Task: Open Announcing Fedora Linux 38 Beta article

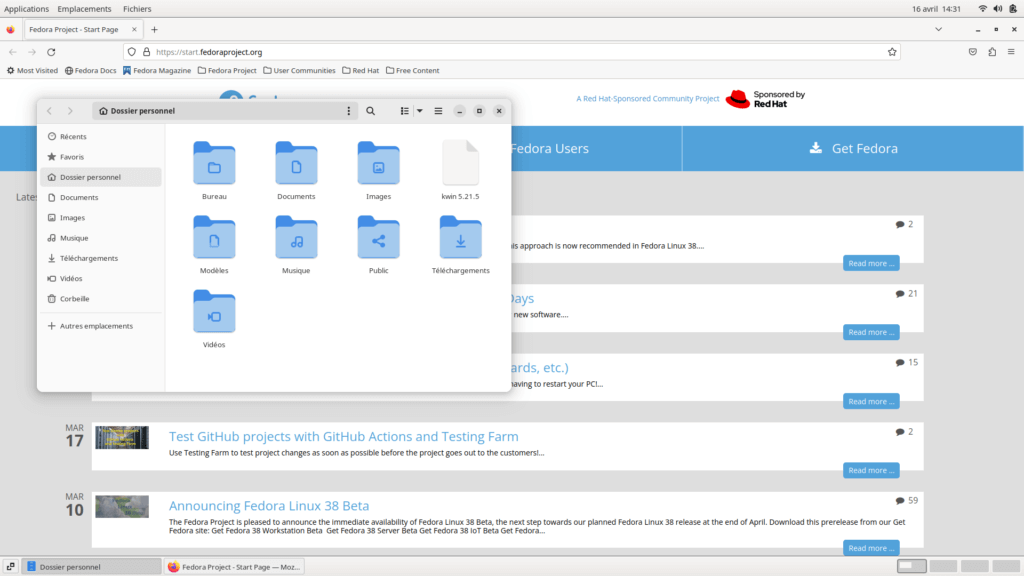Action: (x=269, y=505)
